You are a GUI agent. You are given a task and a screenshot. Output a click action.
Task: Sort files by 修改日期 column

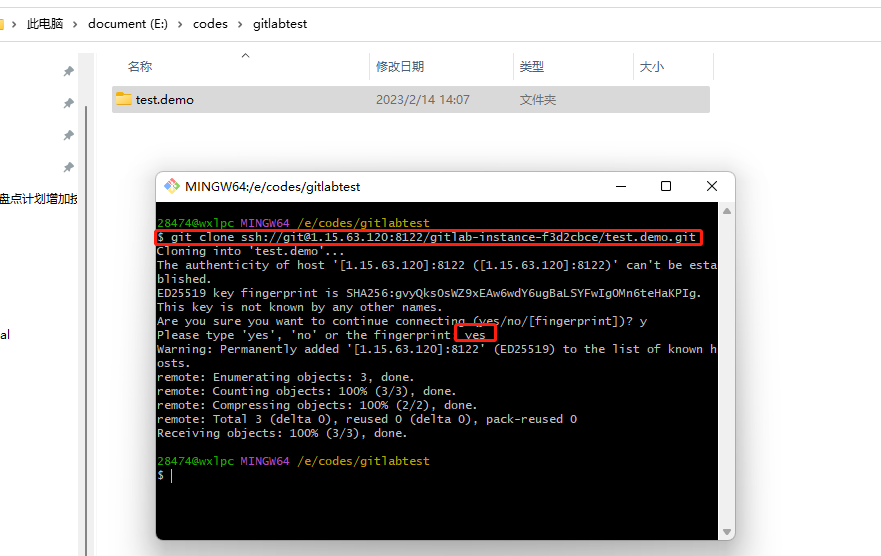(x=399, y=67)
